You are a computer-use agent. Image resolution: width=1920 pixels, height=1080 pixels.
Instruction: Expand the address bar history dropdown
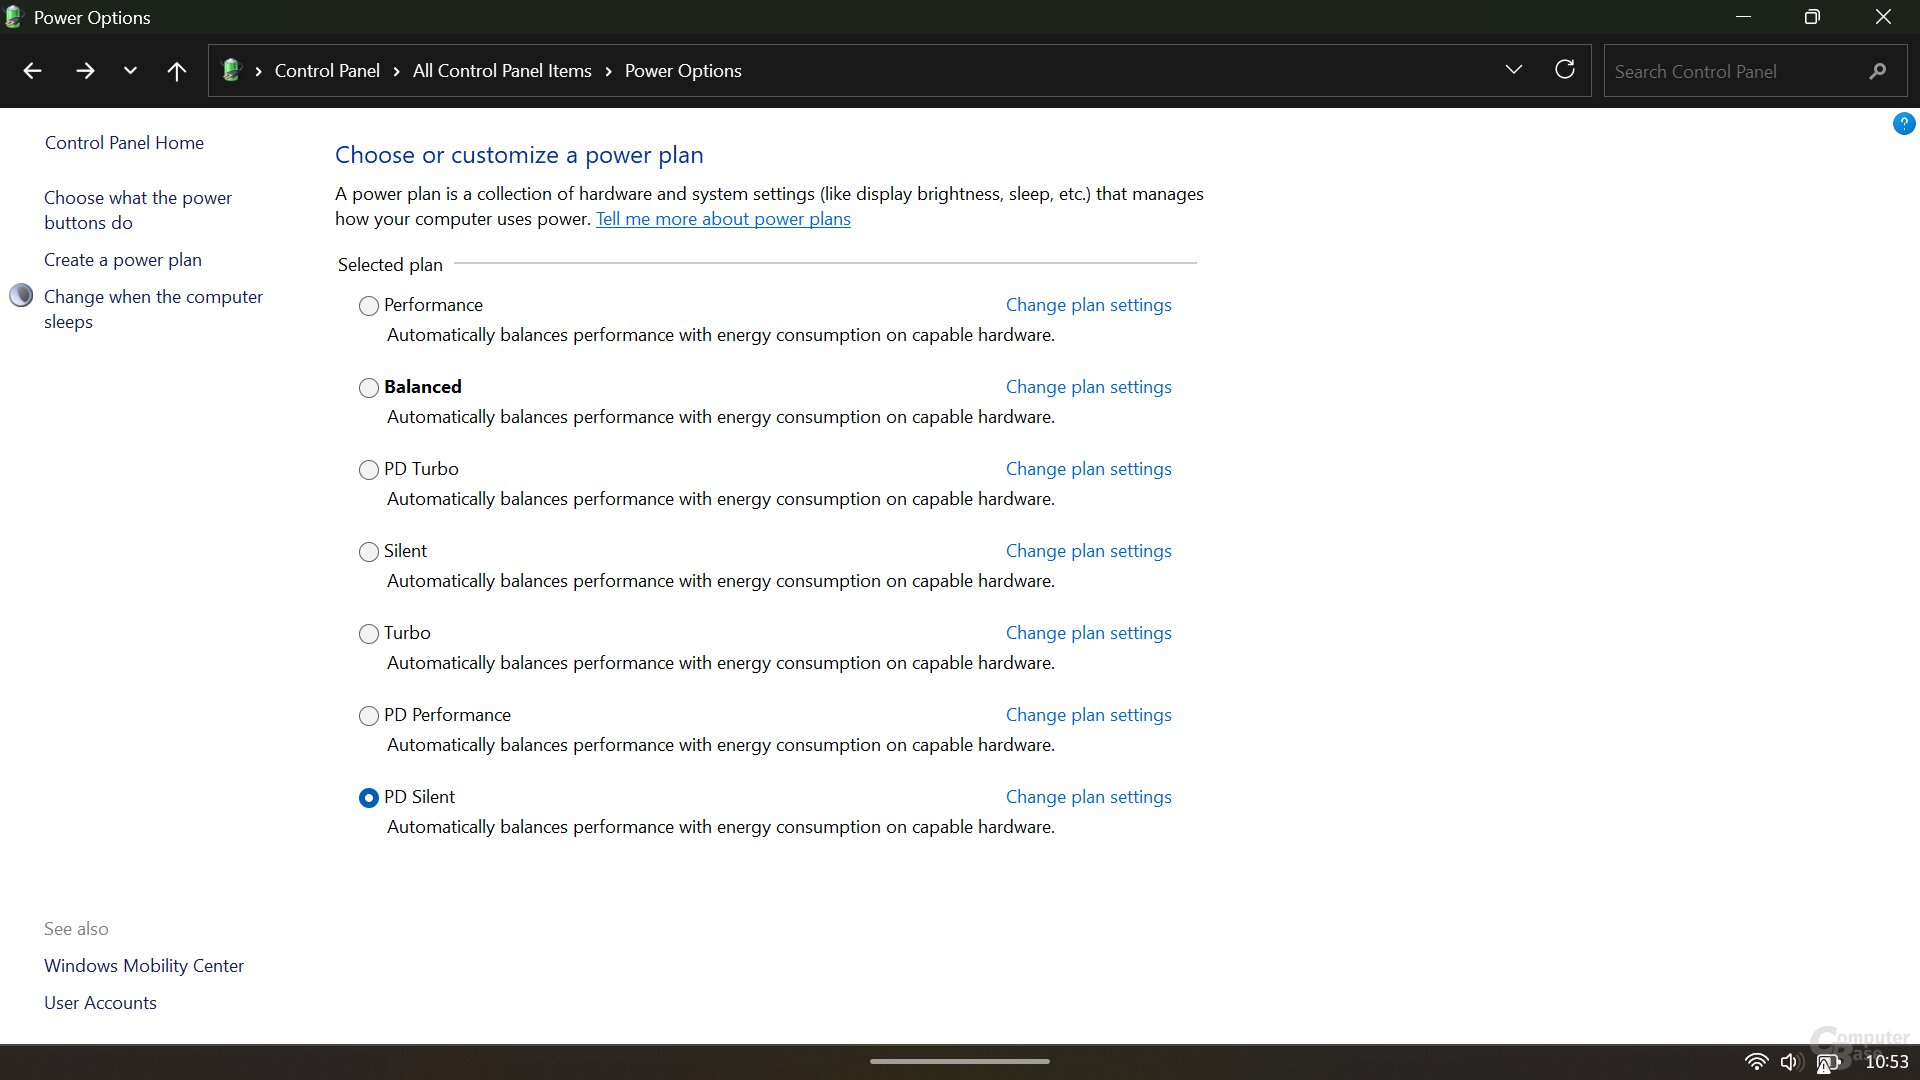[x=1513, y=70]
